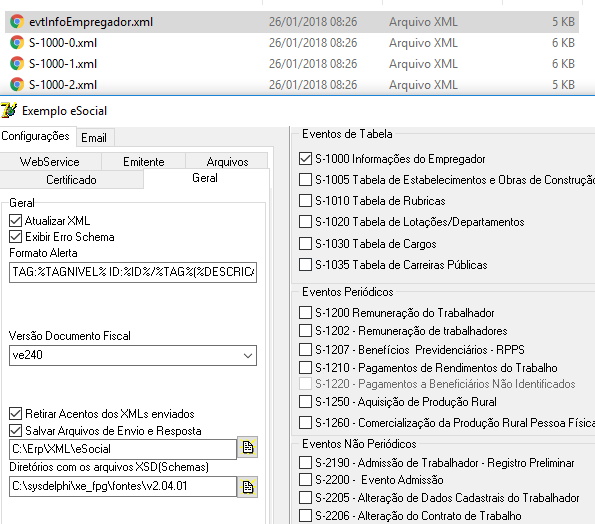595x524 pixels.
Task: Check S-1020 Tabela de Lotações/Departamentos
Action: pos(305,222)
